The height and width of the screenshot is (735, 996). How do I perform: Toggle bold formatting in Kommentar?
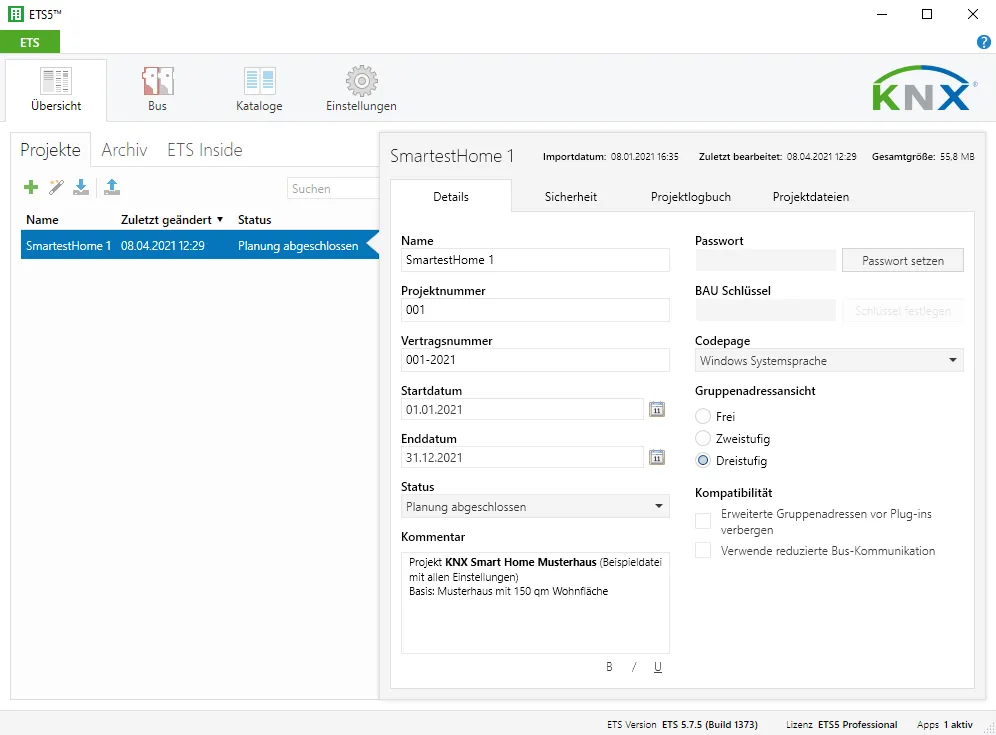pos(609,667)
